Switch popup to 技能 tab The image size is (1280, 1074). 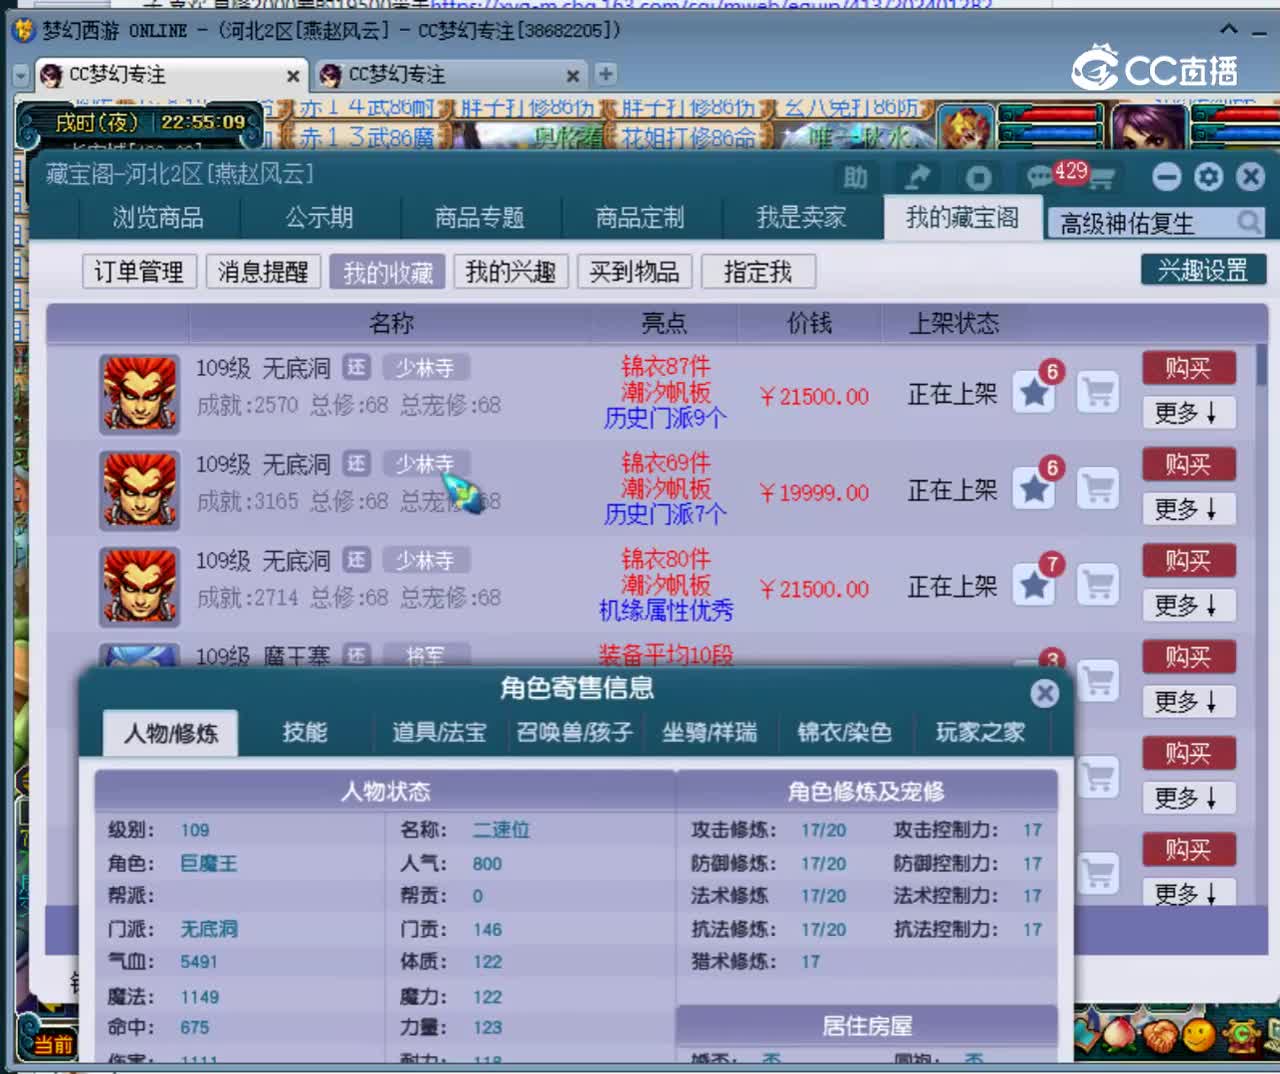click(305, 732)
